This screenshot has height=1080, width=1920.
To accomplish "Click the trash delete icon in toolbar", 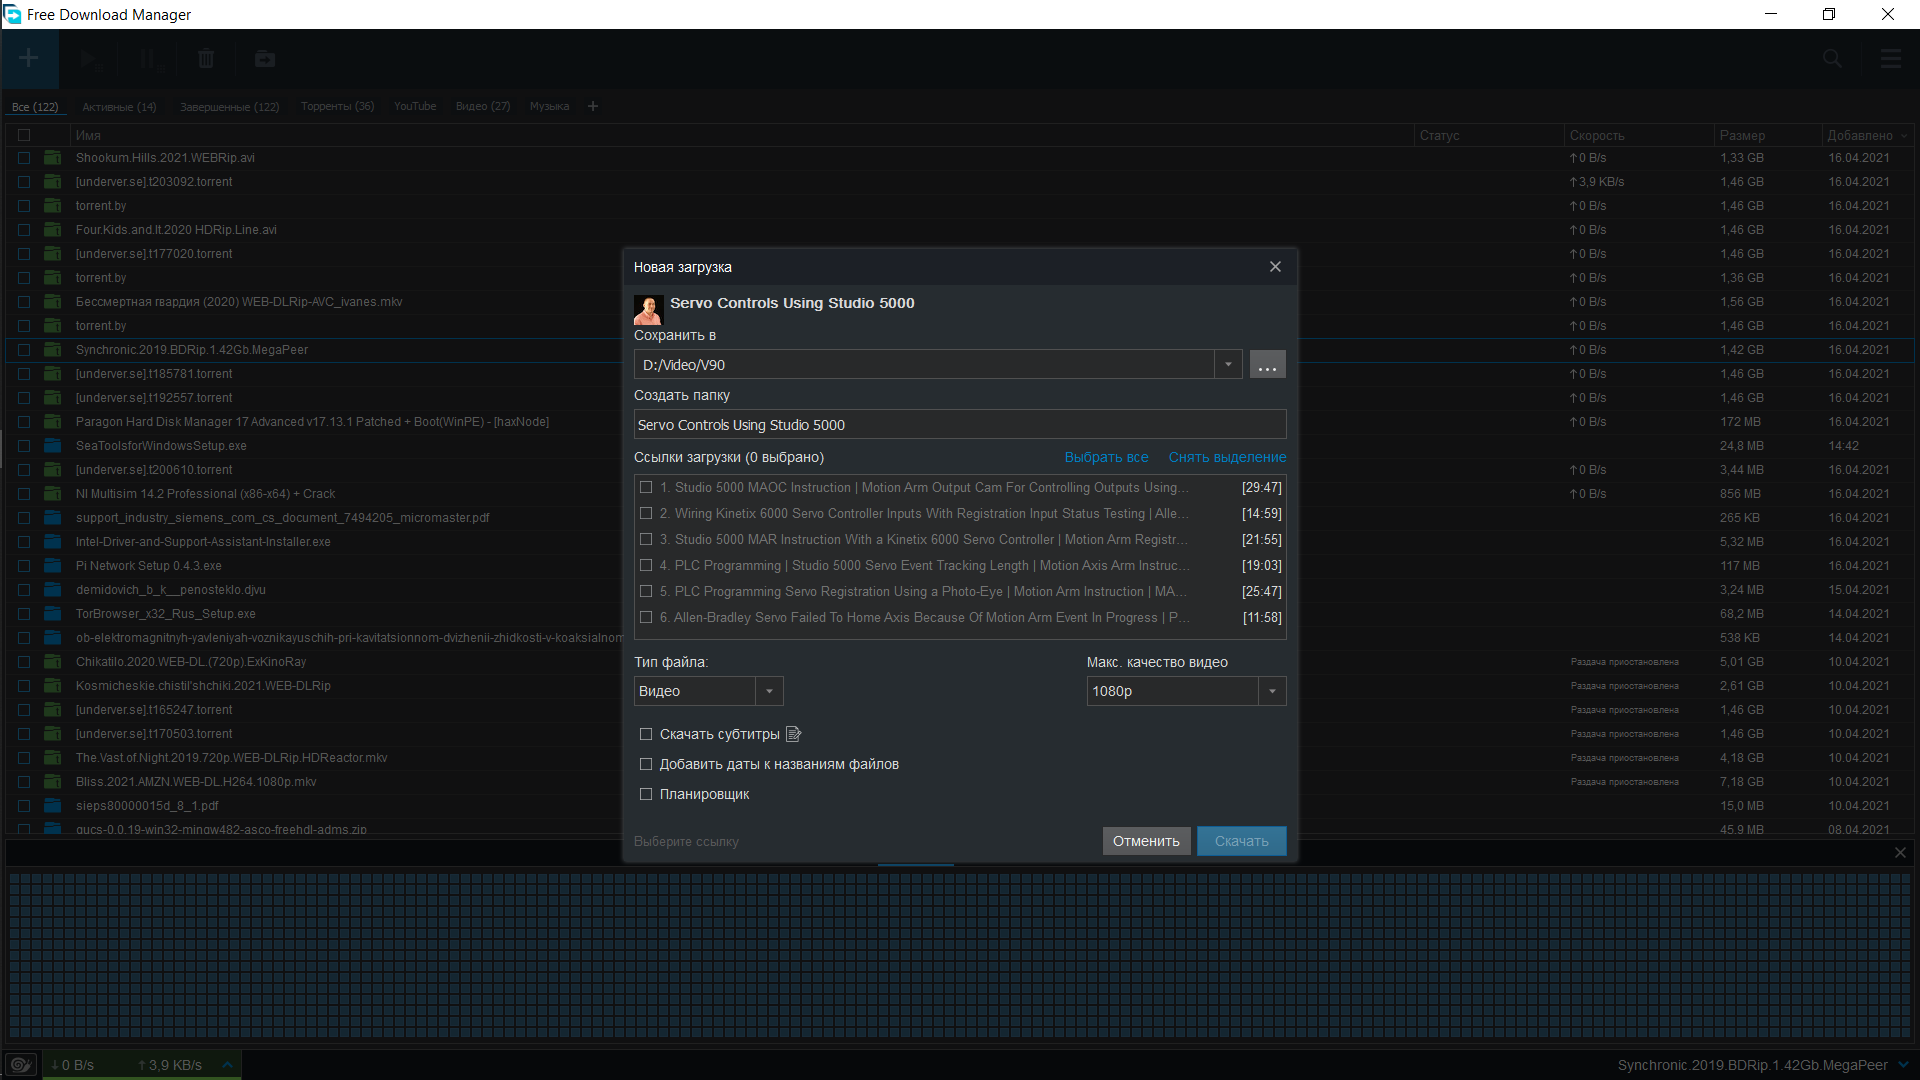I will tap(206, 59).
